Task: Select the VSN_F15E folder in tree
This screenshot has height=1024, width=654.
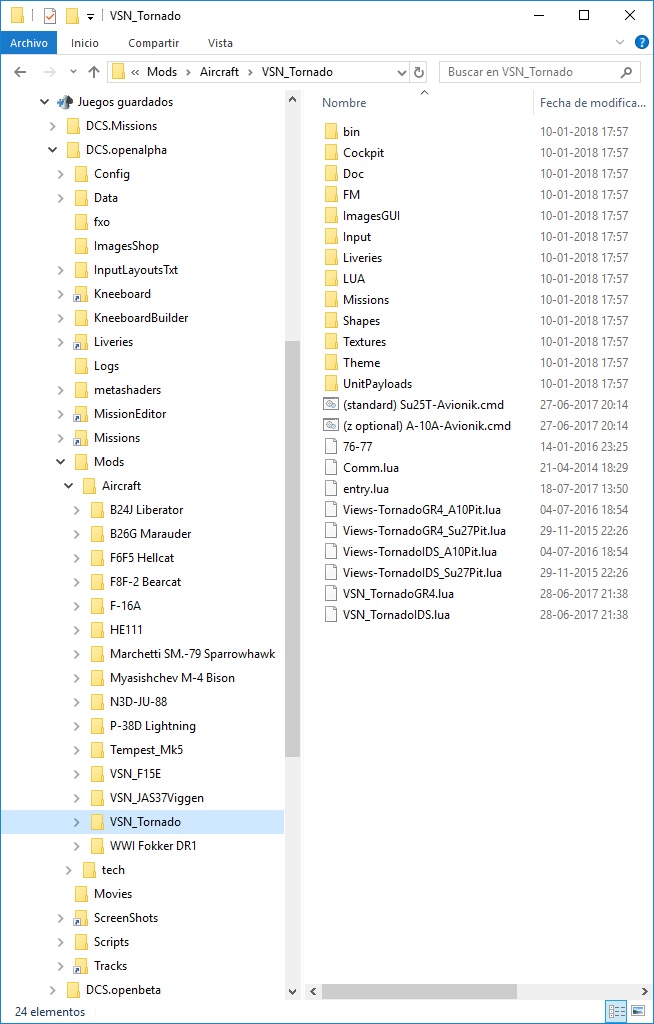Action: 135,774
